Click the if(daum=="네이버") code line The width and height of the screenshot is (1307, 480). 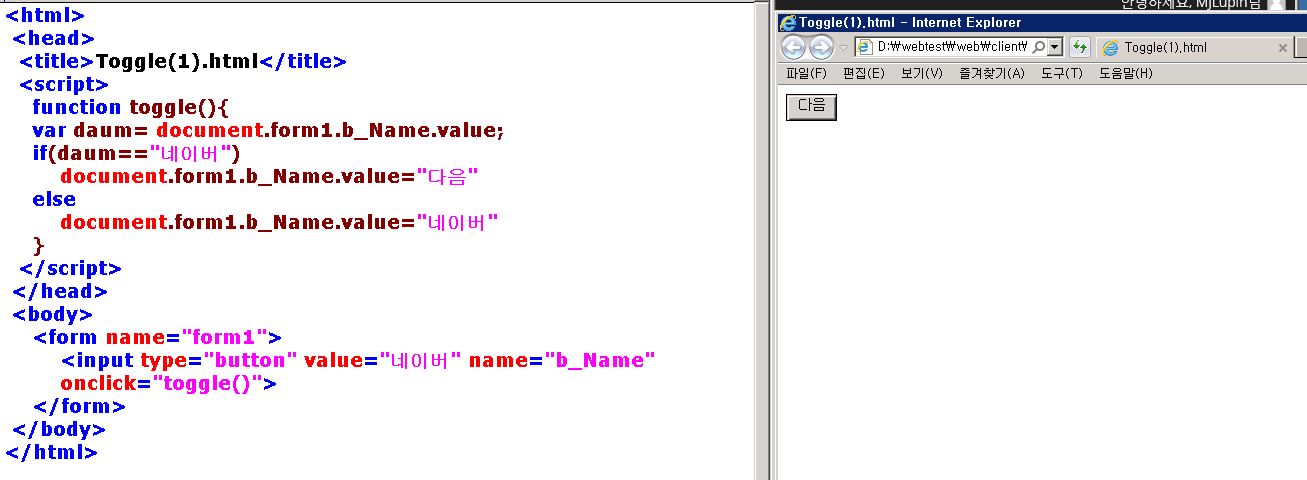[136, 153]
